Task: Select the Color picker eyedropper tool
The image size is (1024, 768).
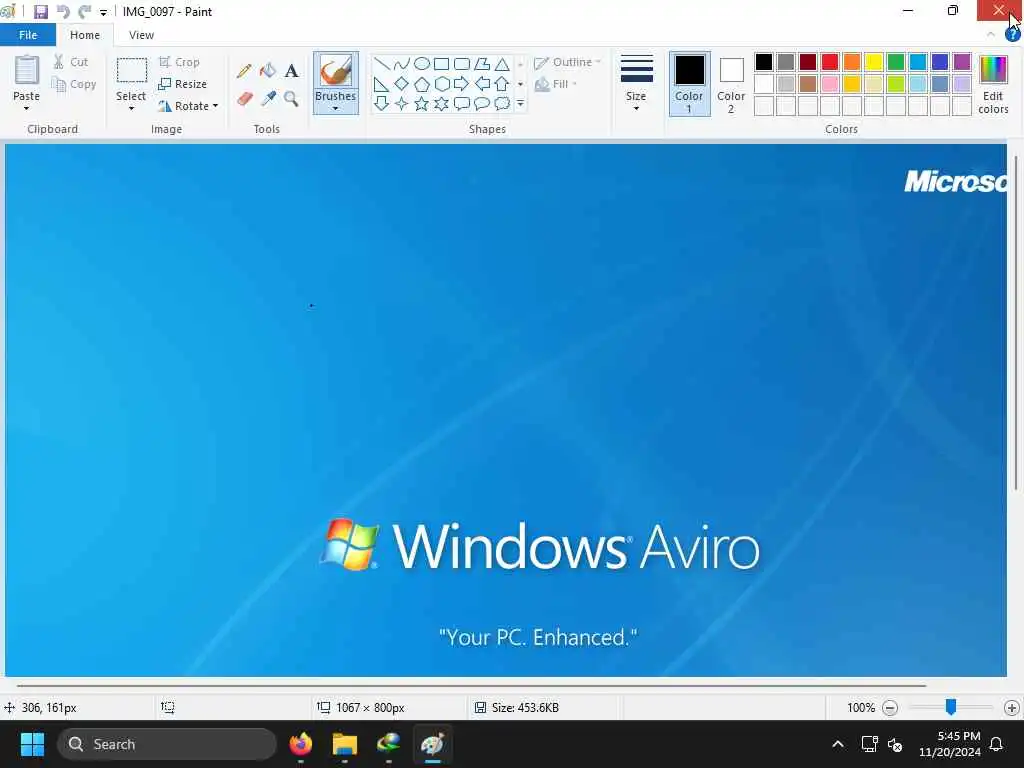Action: point(268,99)
